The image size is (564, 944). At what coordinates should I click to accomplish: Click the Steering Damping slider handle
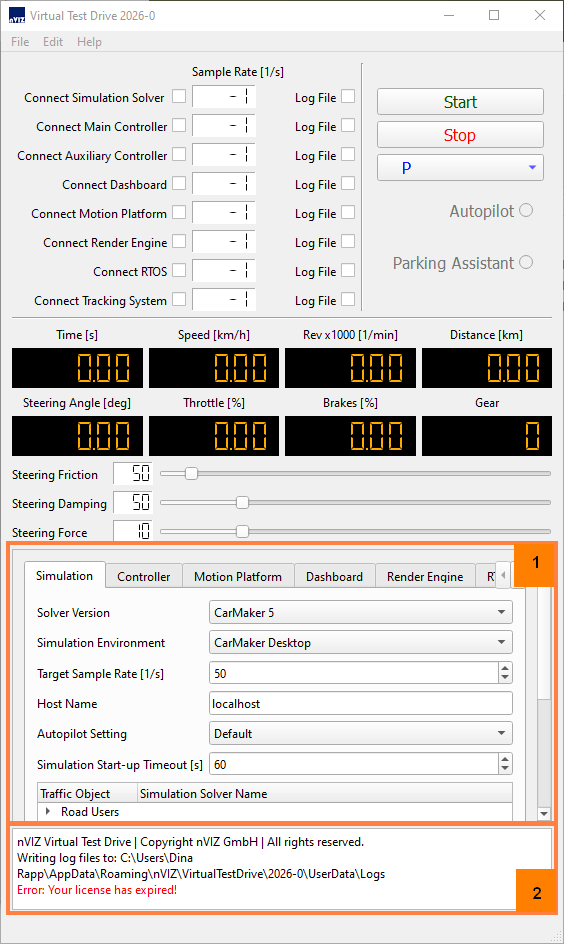(x=242, y=502)
